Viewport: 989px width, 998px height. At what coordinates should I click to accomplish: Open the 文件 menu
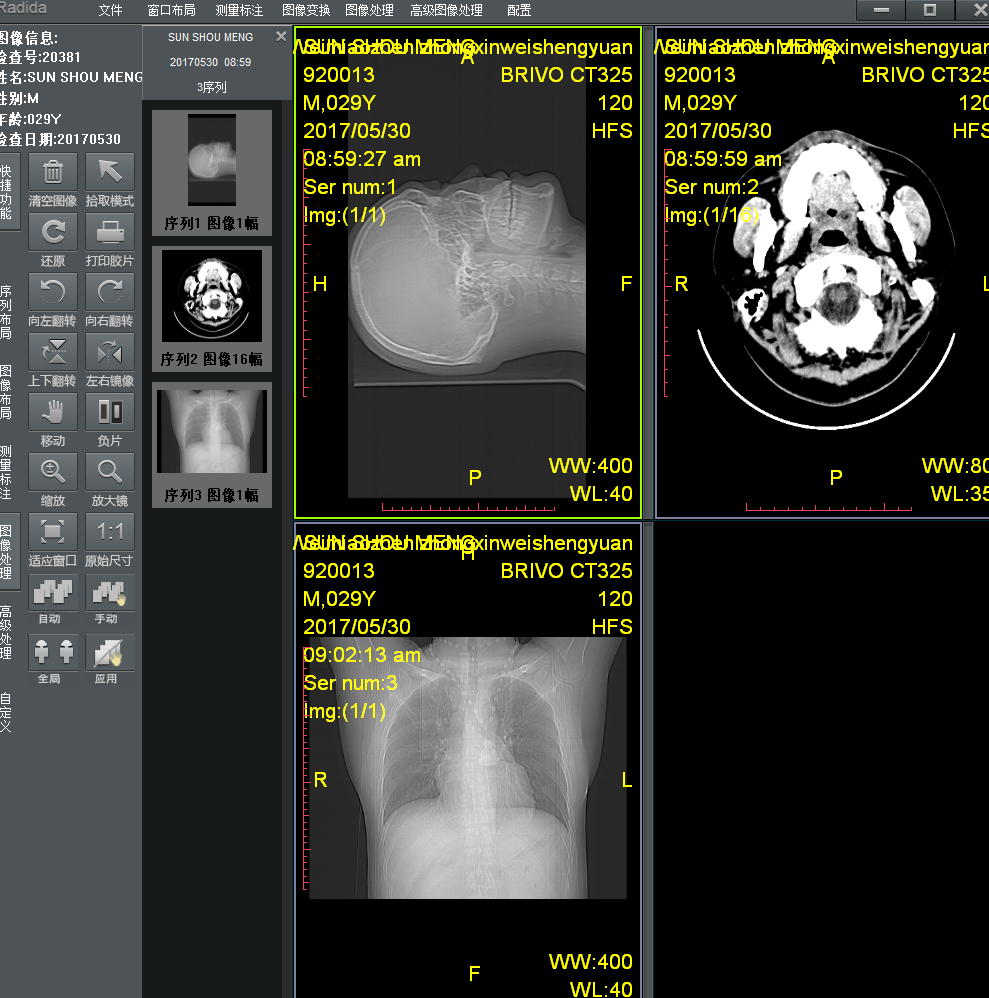coord(111,10)
